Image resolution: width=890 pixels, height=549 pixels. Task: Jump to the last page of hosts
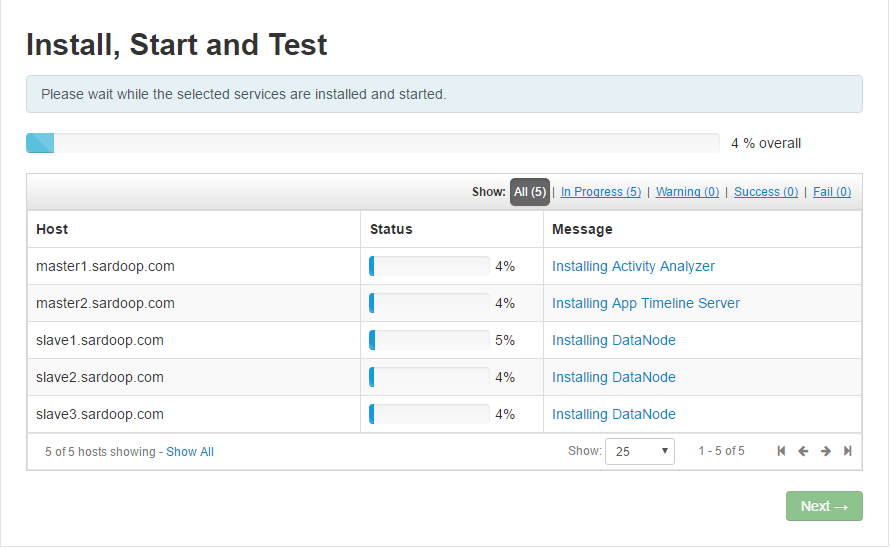pos(848,451)
